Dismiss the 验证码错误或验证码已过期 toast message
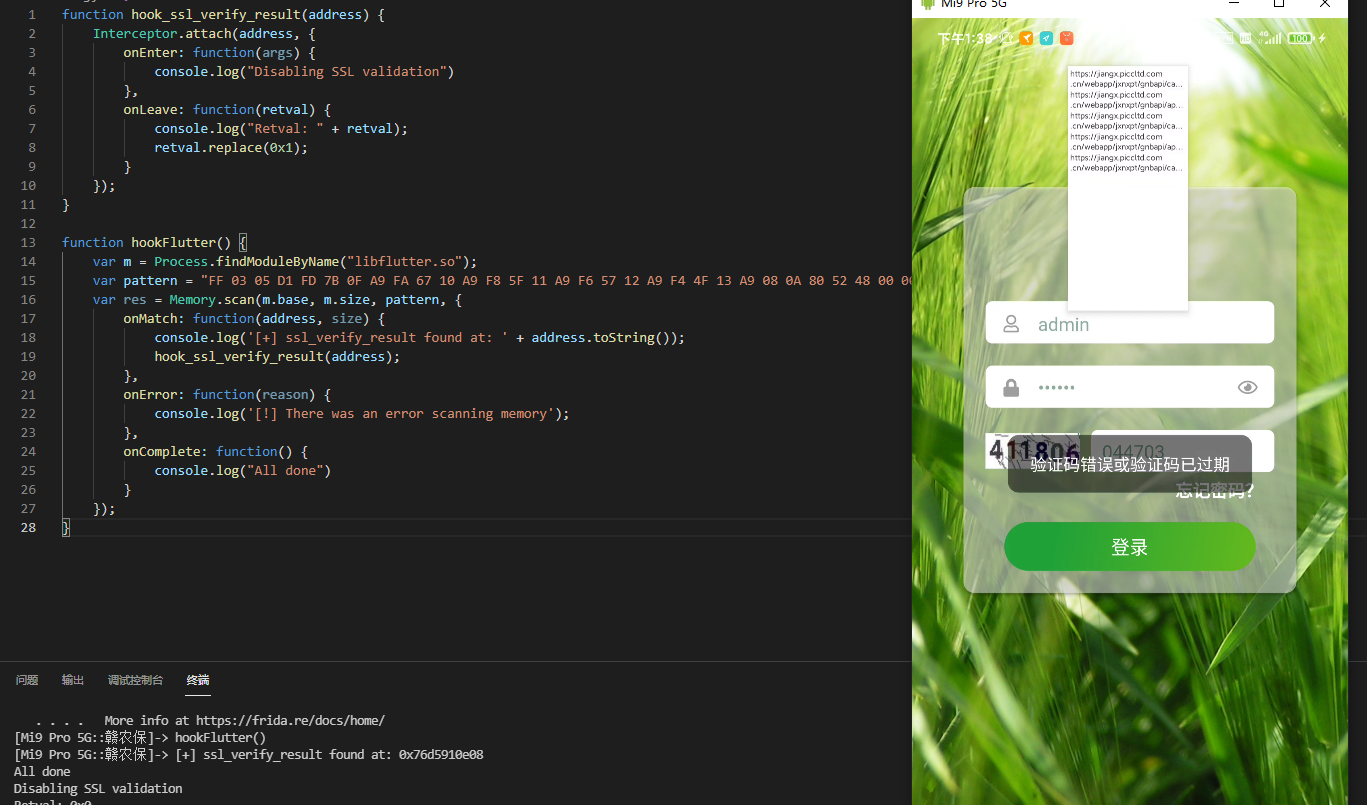Screen dimensions: 1367x805 [x=1129, y=464]
